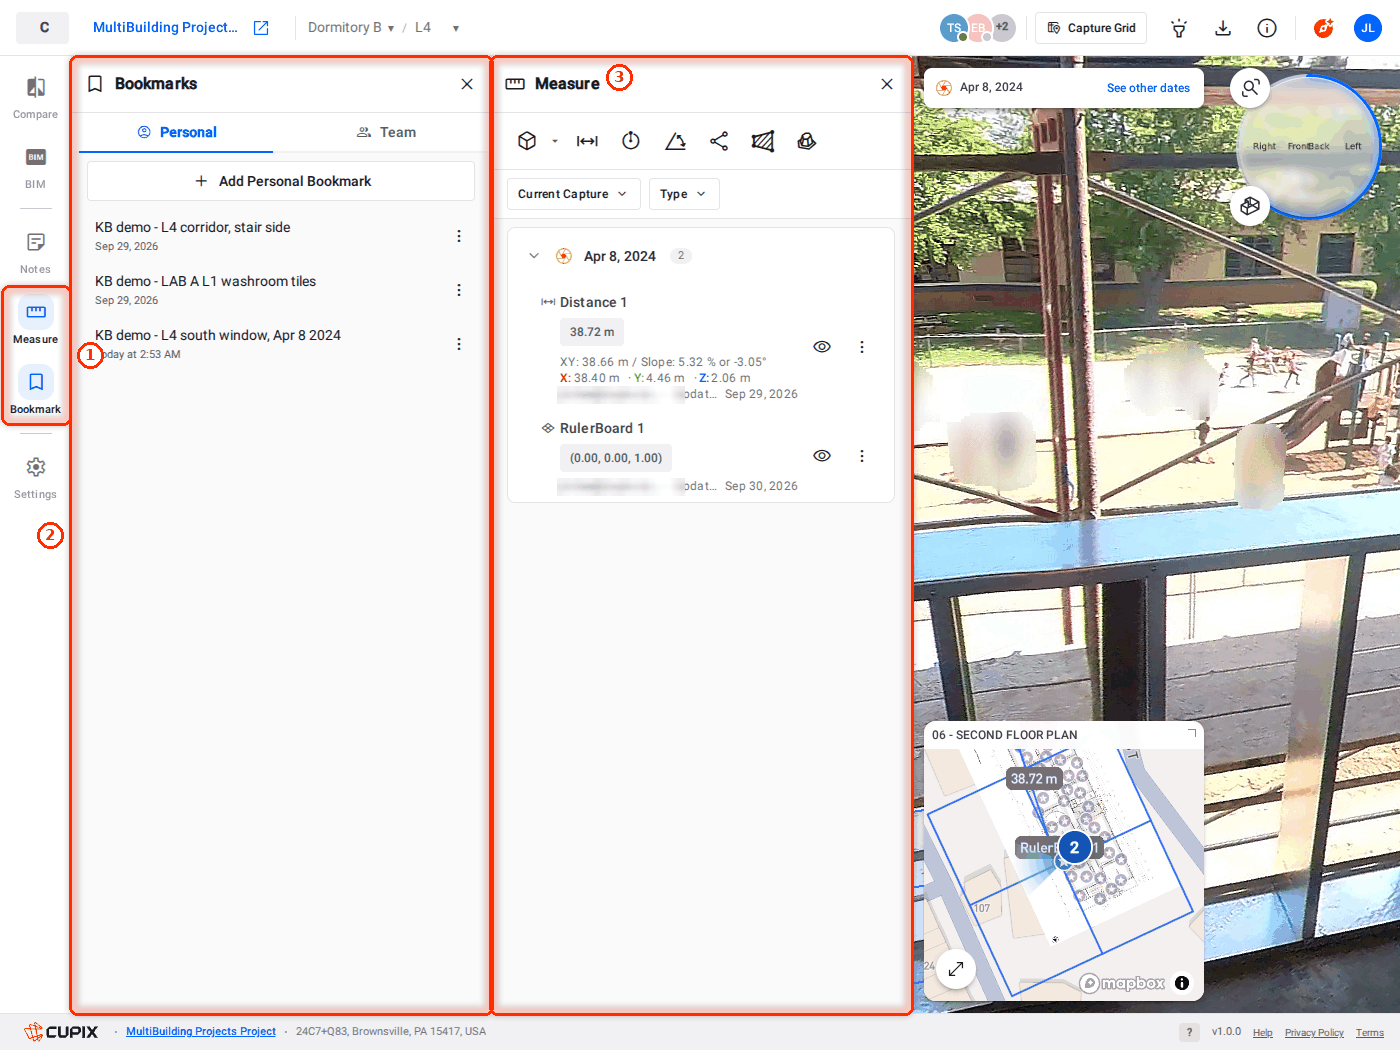Open the info icon in the top bar

(1267, 28)
